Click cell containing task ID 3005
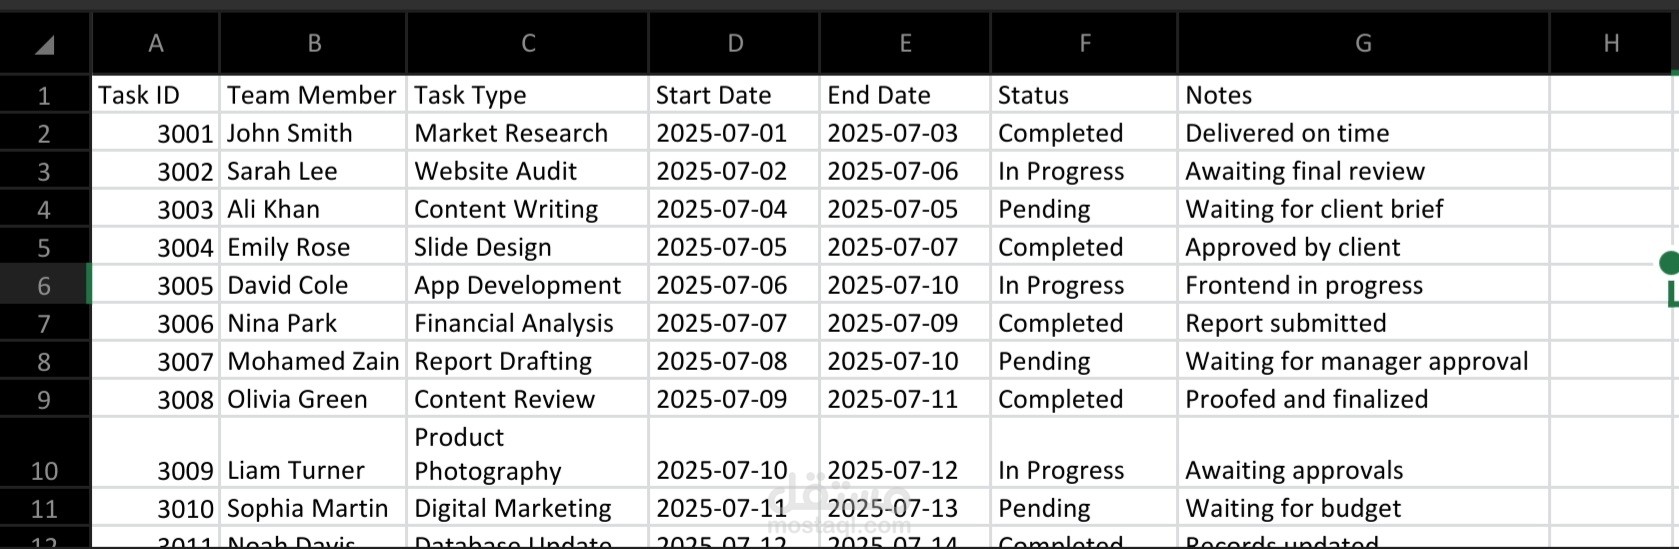 [x=155, y=285]
